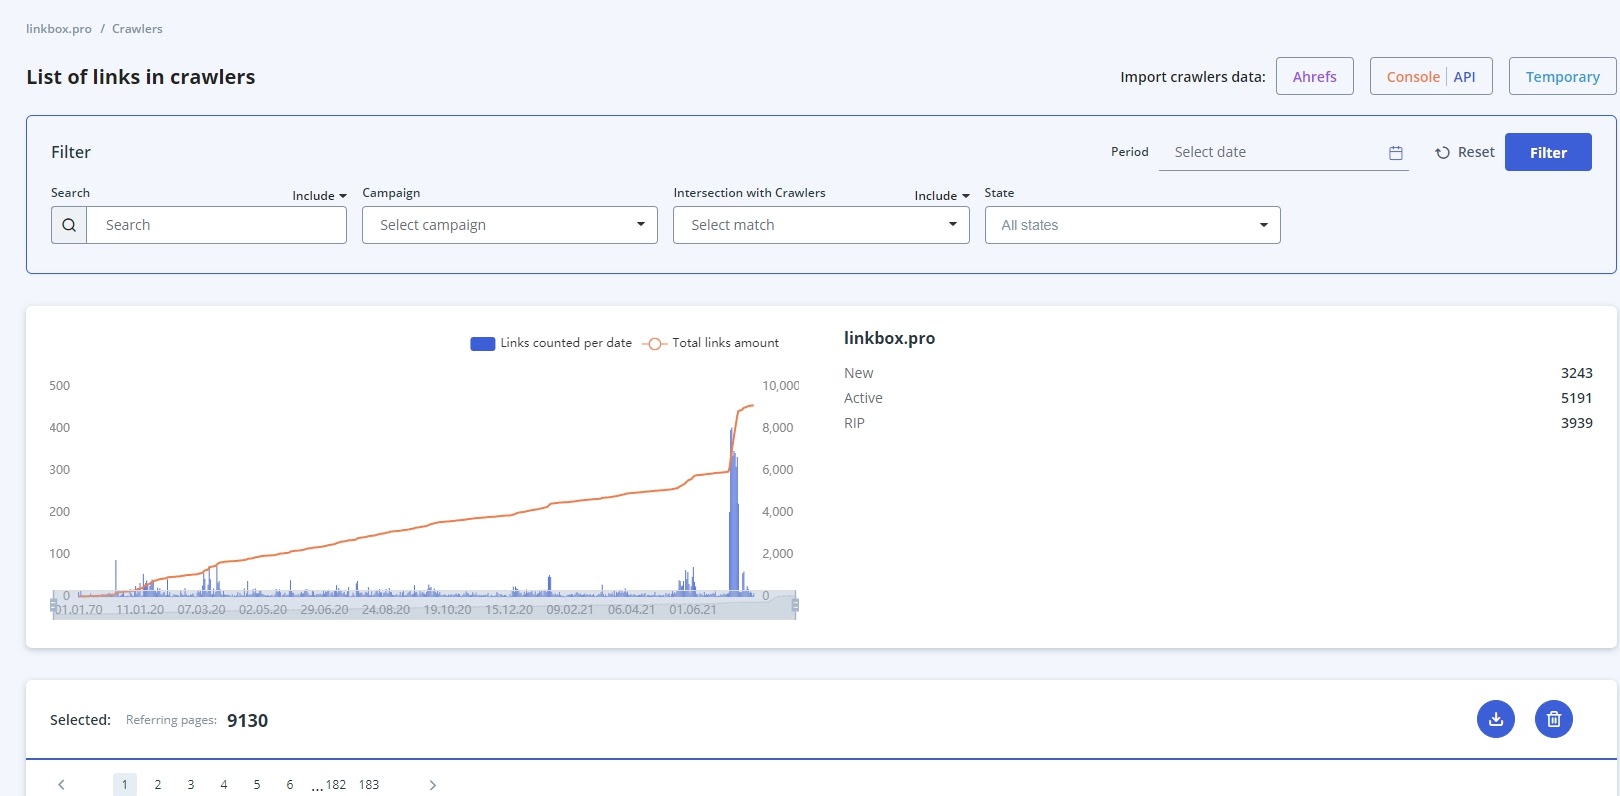This screenshot has width=1620, height=796.
Task: Open the All states dropdown
Action: (1133, 225)
